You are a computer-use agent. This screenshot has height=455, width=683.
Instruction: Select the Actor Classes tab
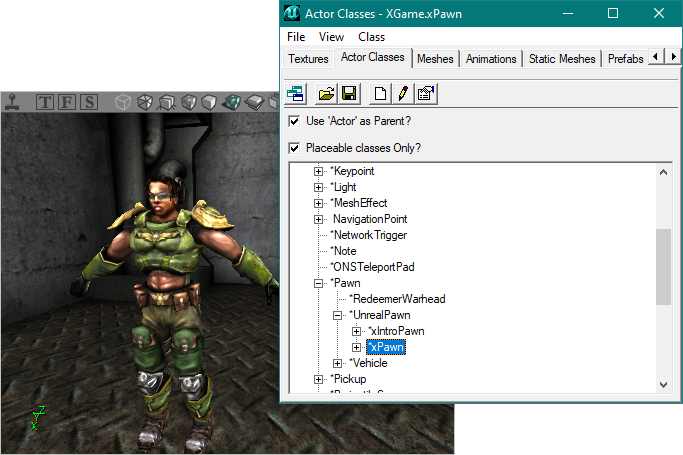pyautogui.click(x=372, y=57)
